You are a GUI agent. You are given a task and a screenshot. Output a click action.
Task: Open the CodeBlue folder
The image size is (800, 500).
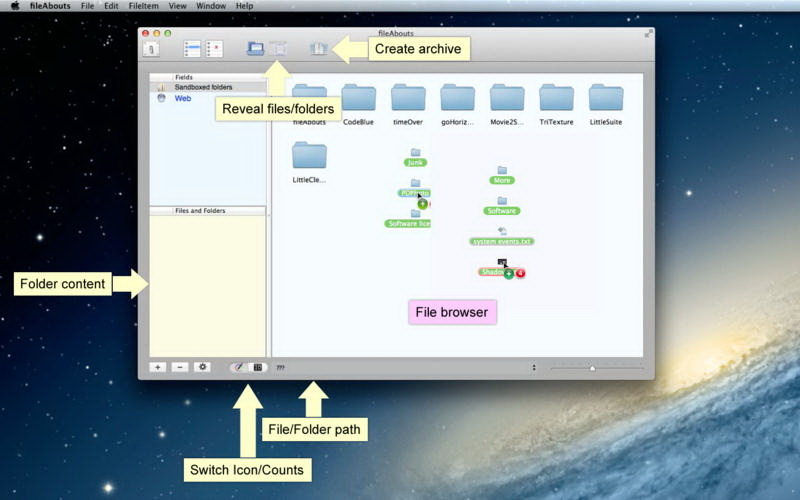click(x=359, y=98)
